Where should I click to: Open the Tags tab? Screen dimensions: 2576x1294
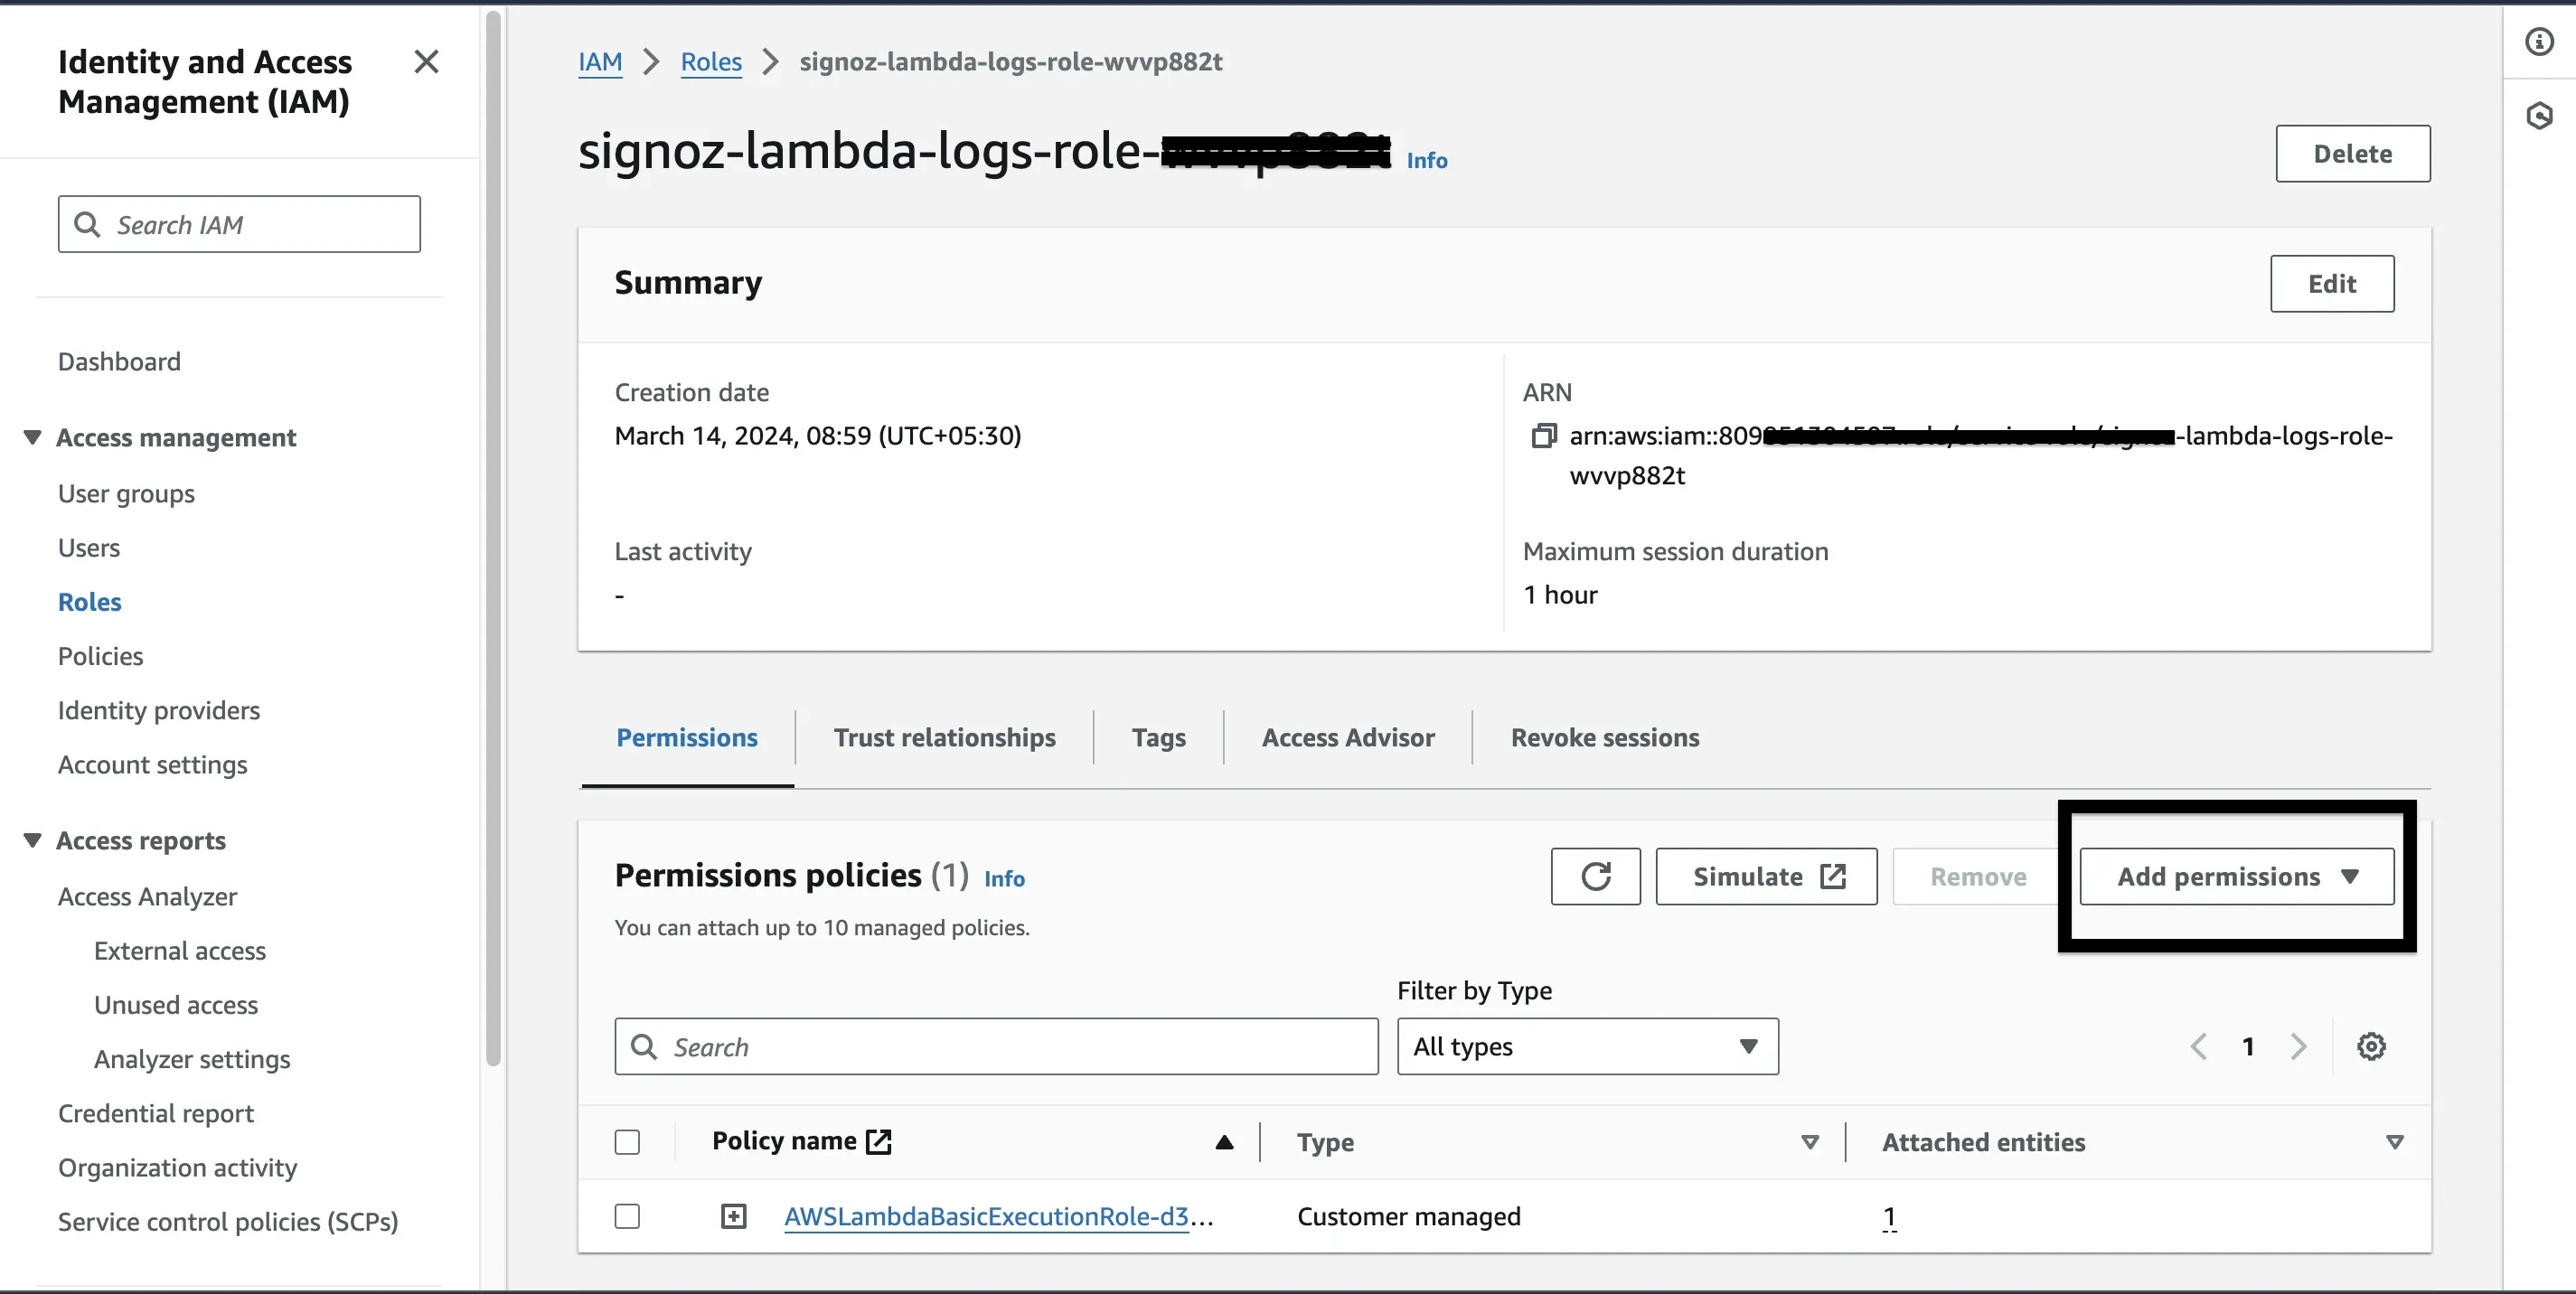pos(1158,738)
